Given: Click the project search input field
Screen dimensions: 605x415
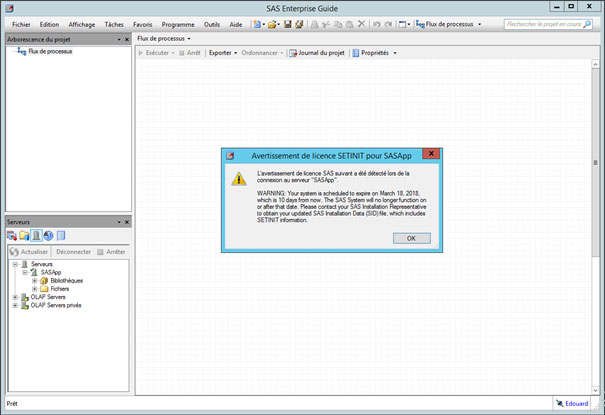Looking at the screenshot, I should [x=543, y=24].
